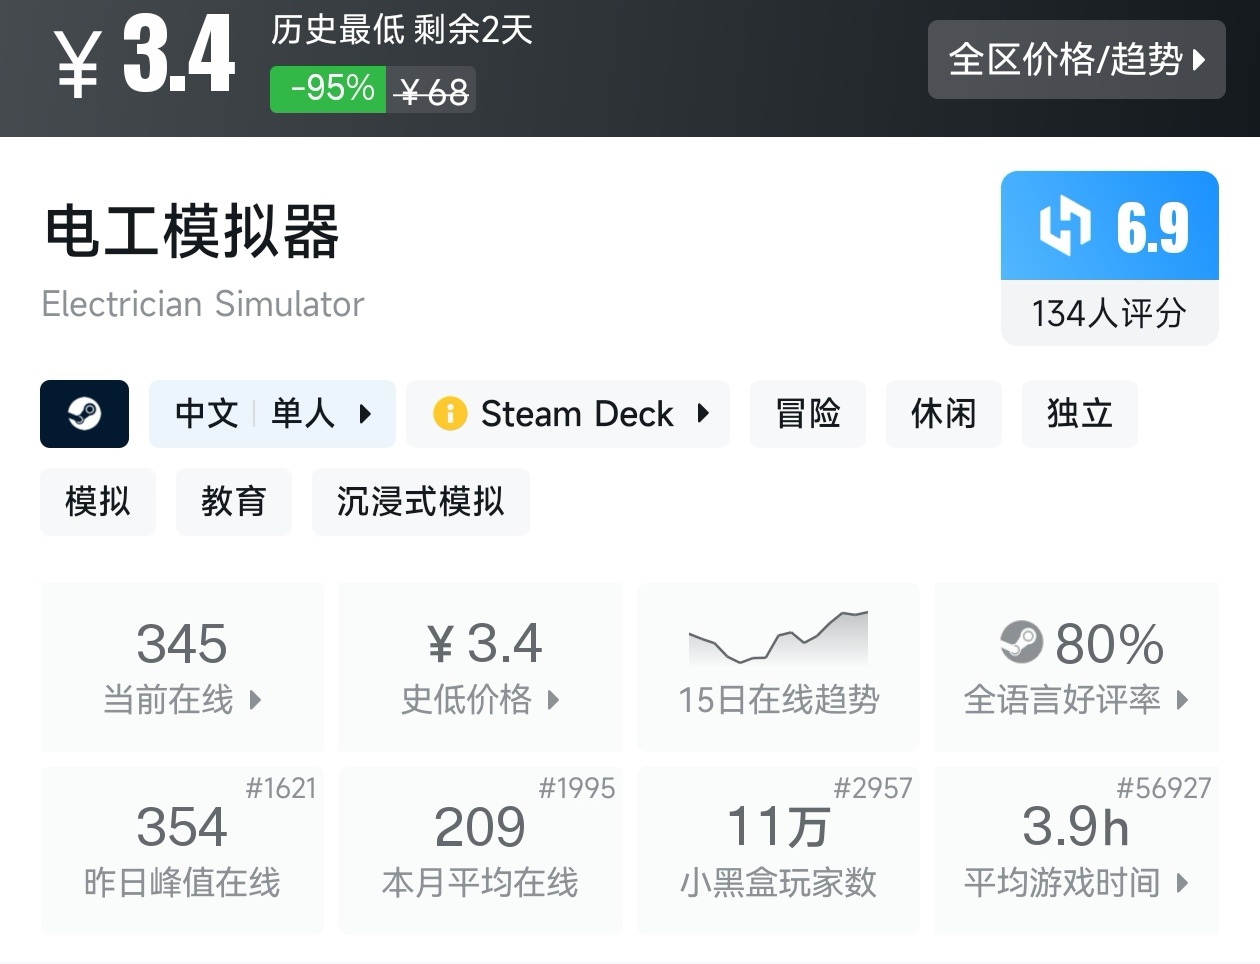Open 平均游戏时间 average playtime details
Image resolution: width=1260 pixels, height=964 pixels.
(x=1076, y=850)
